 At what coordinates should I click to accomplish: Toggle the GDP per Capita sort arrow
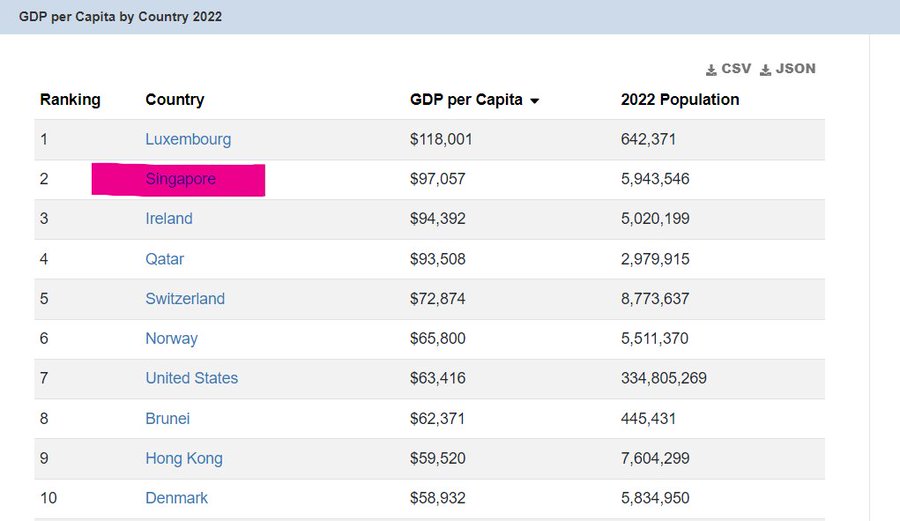coord(534,101)
